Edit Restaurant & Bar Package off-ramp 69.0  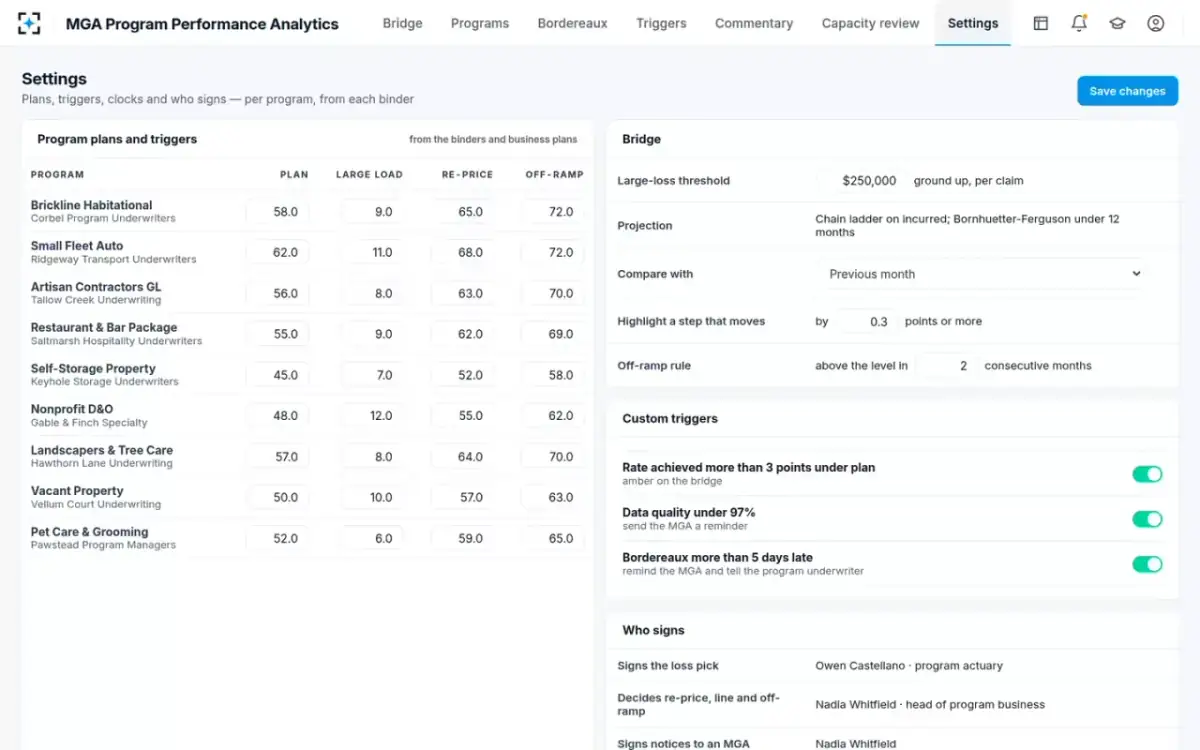553,334
